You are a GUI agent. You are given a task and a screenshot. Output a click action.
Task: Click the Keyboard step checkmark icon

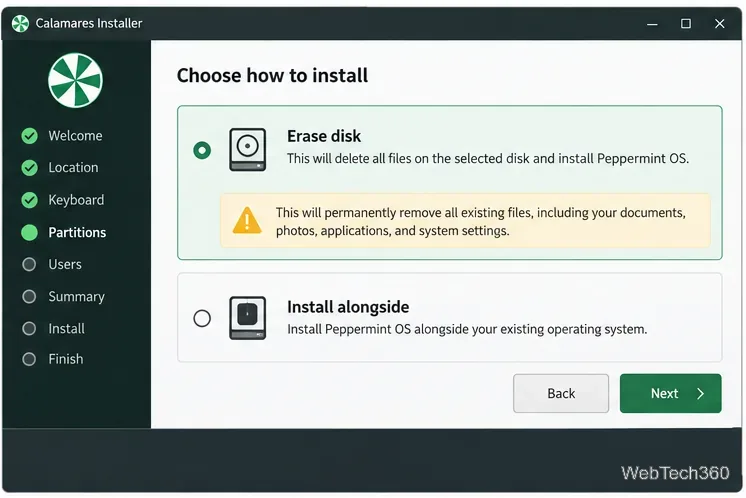click(29, 200)
